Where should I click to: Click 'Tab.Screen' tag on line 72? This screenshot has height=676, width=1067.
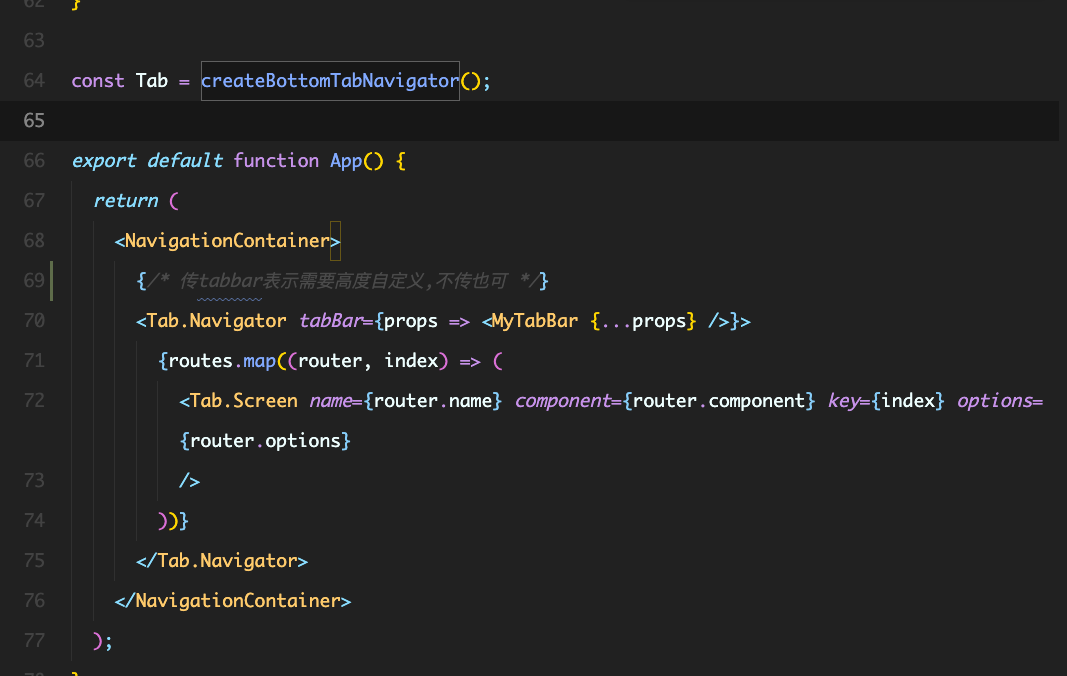238,401
